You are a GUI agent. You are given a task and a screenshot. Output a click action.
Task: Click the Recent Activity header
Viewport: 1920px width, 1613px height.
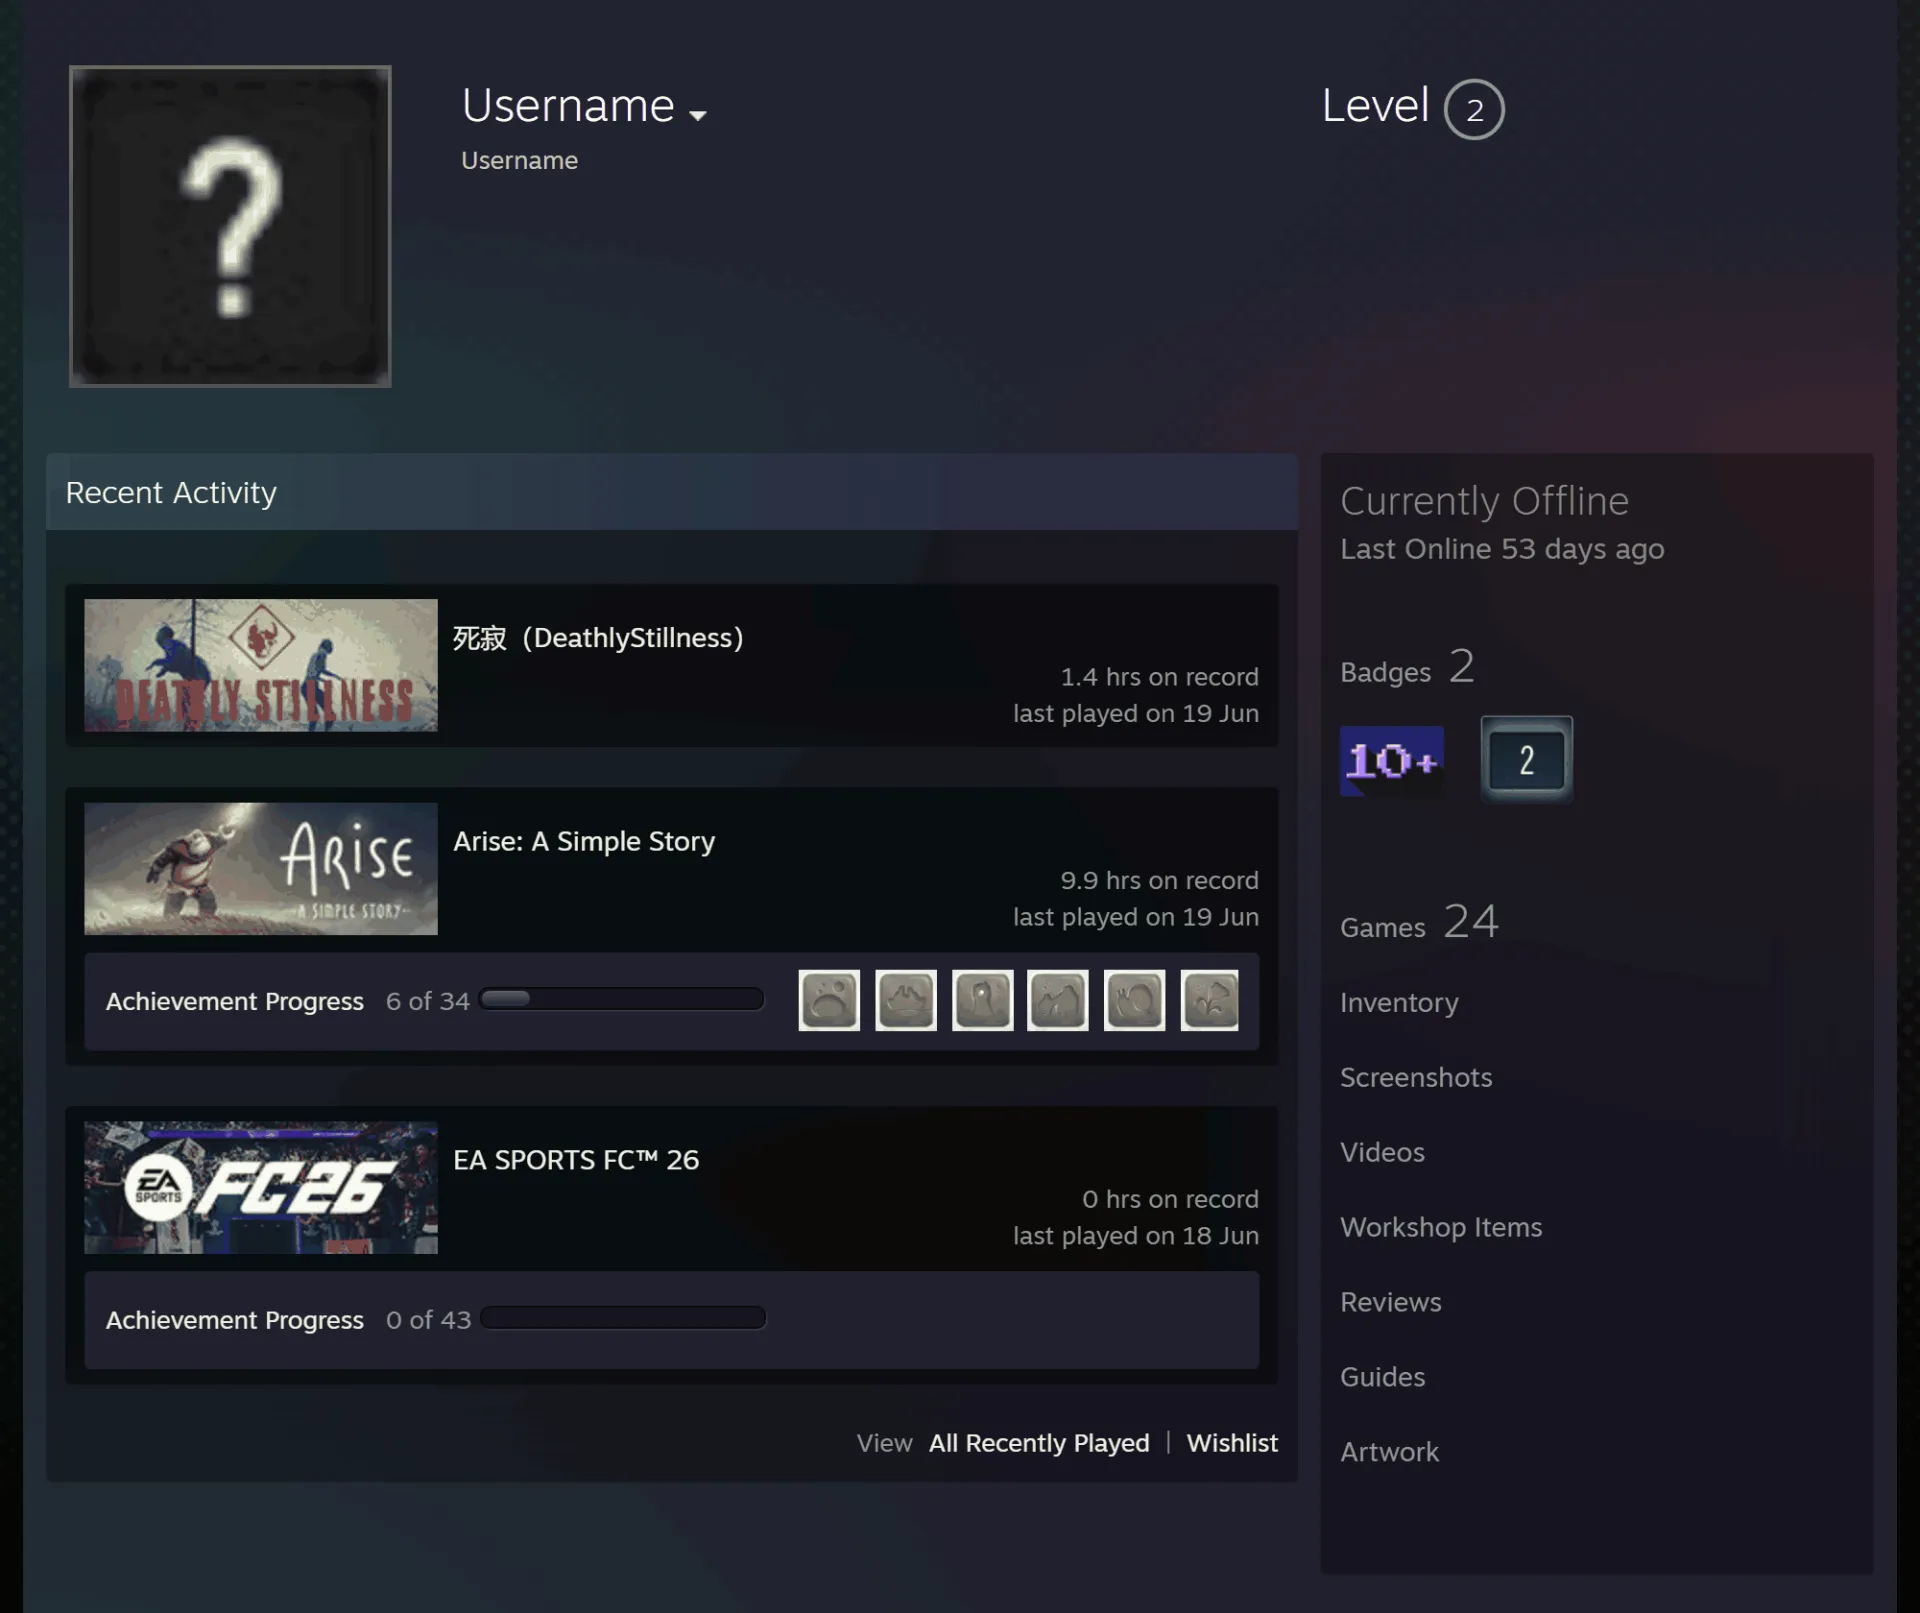click(x=671, y=492)
